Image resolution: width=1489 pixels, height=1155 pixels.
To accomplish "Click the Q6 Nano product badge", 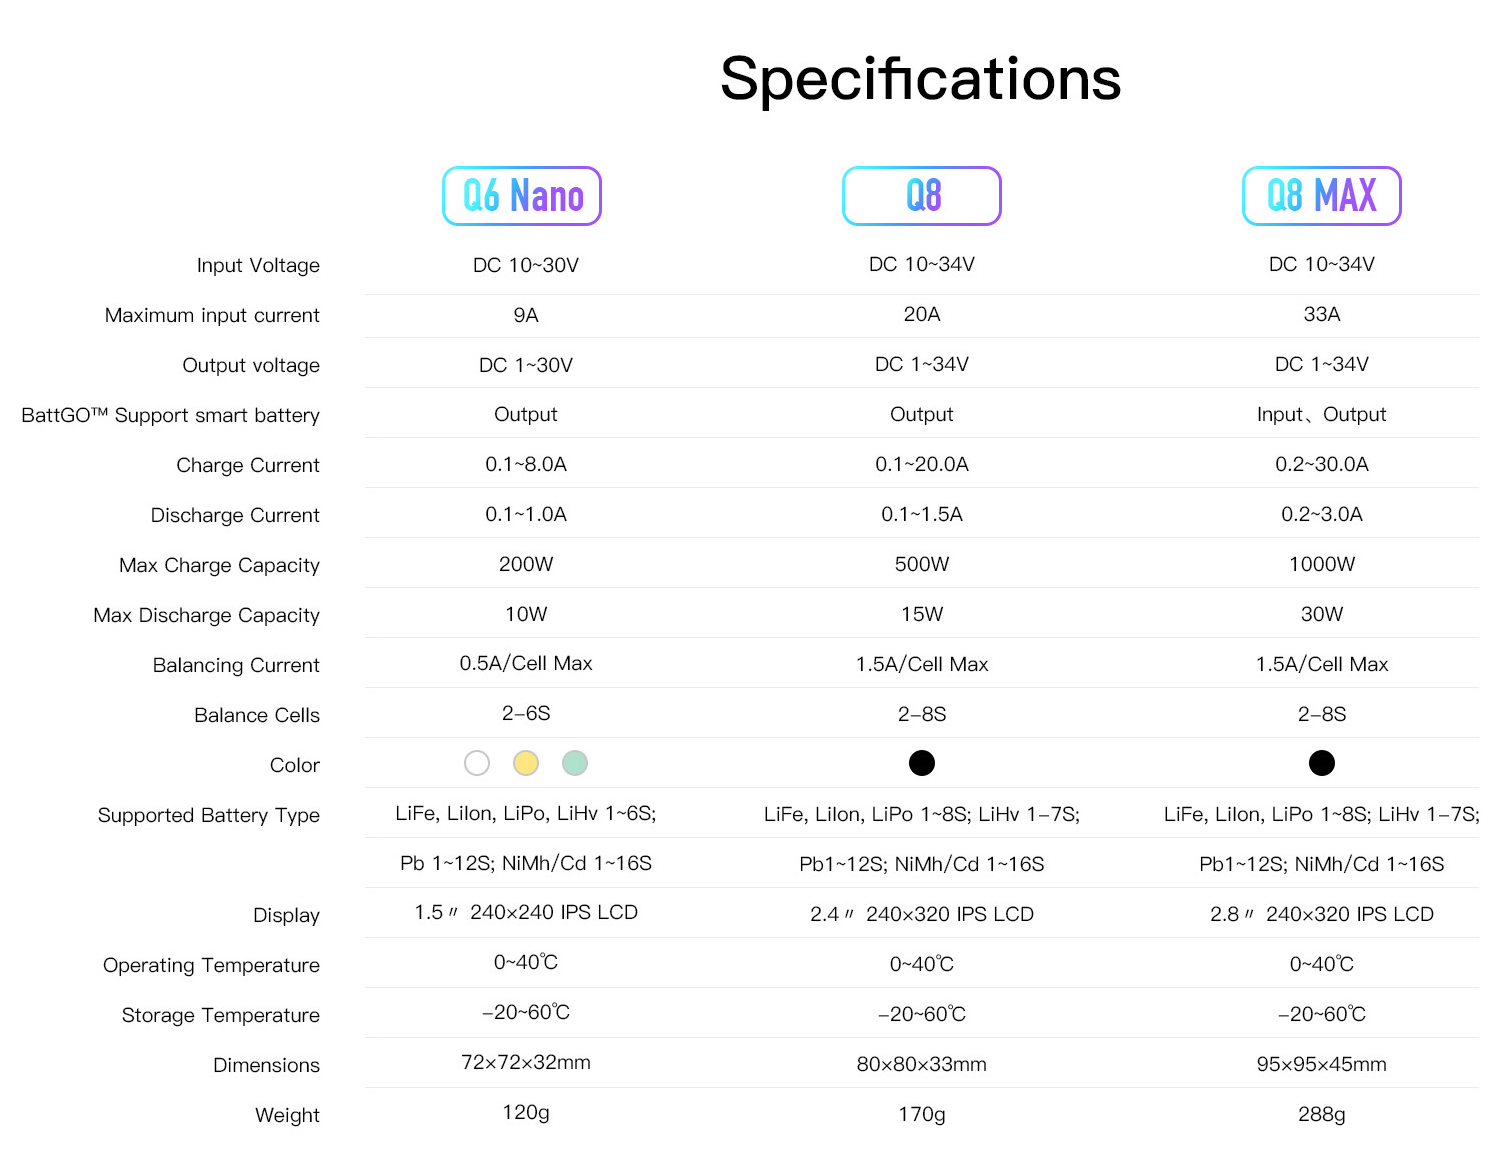I will 521,196.
